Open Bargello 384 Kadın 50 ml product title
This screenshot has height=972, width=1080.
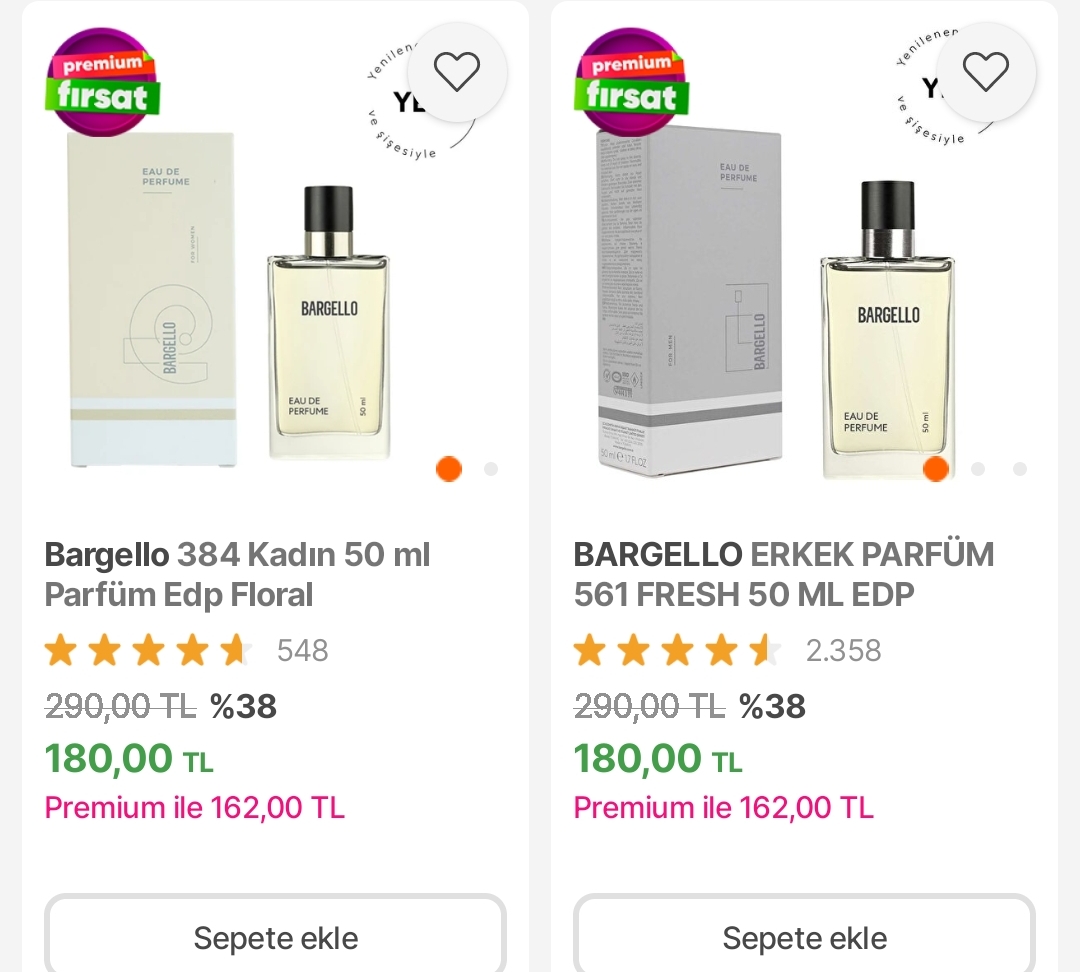(x=238, y=574)
